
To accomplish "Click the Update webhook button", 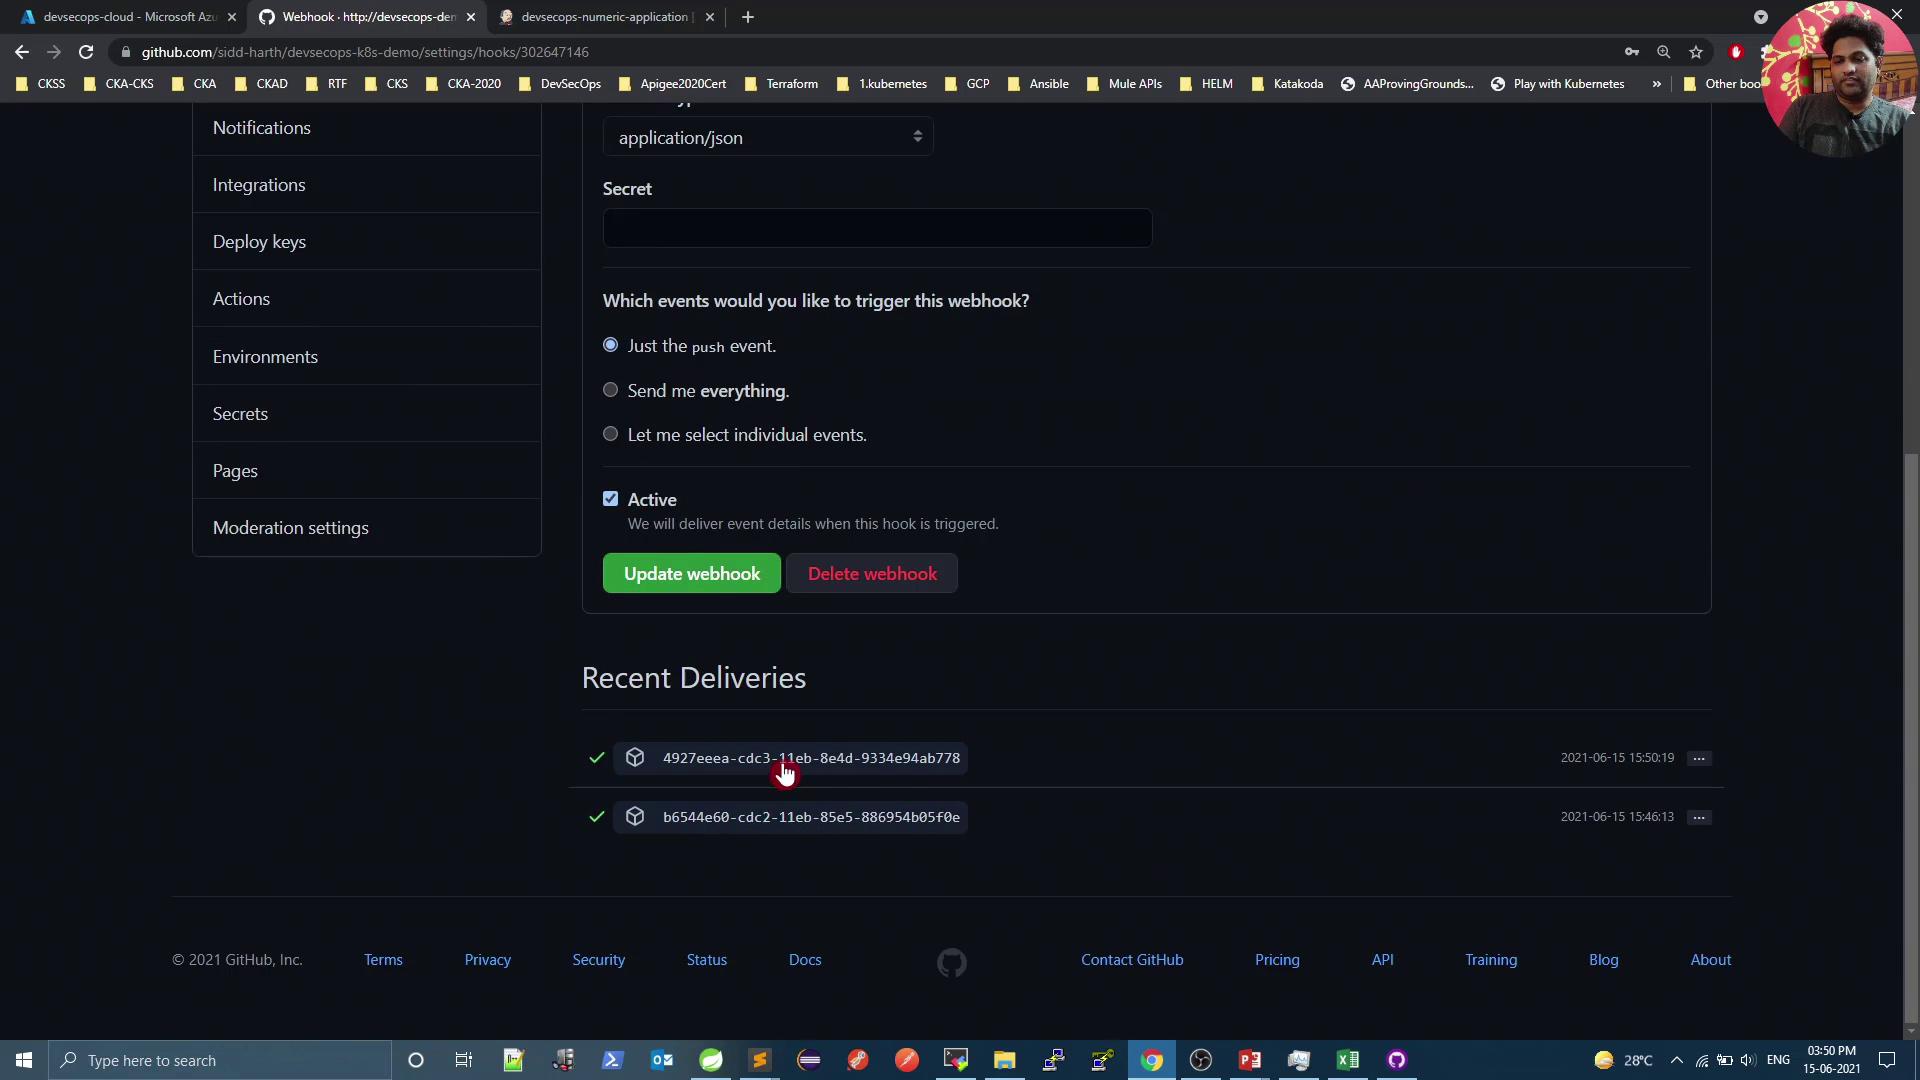I will click(x=691, y=573).
